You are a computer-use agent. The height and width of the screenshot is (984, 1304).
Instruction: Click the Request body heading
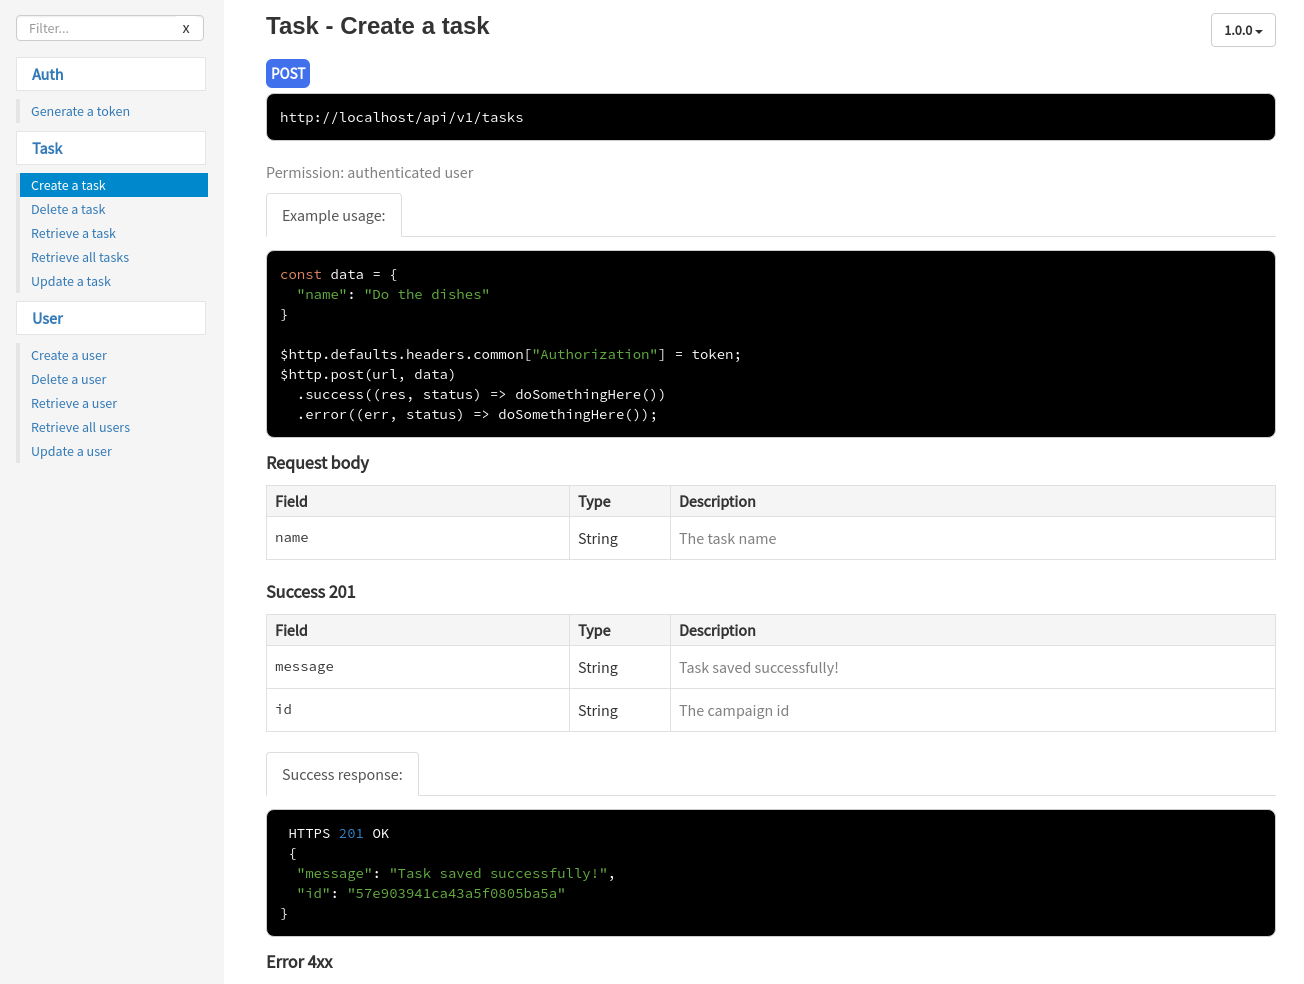coord(318,462)
